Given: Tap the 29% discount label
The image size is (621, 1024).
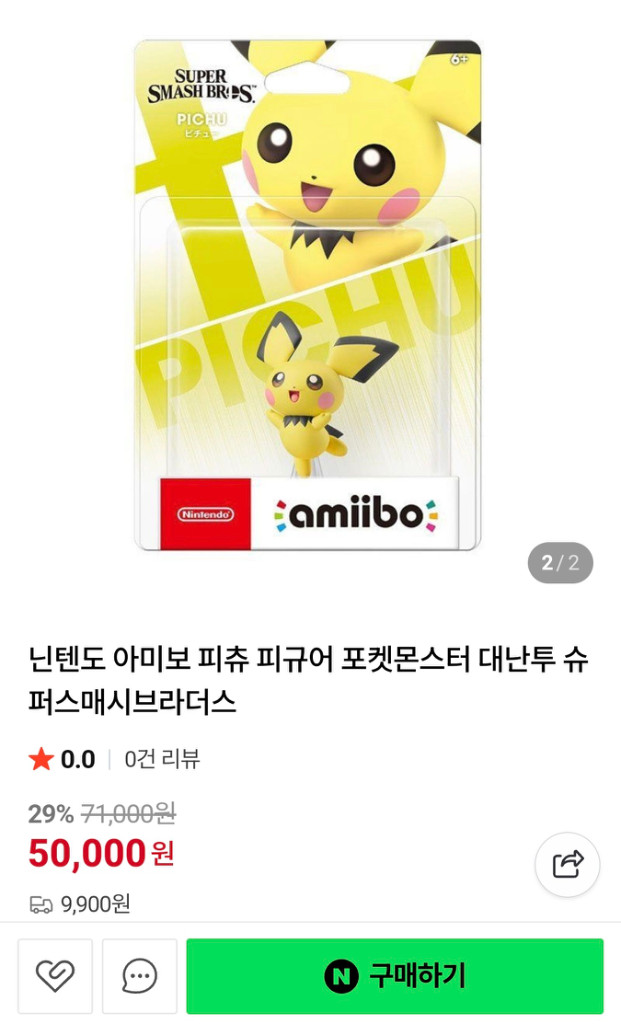Looking at the screenshot, I should coord(50,814).
